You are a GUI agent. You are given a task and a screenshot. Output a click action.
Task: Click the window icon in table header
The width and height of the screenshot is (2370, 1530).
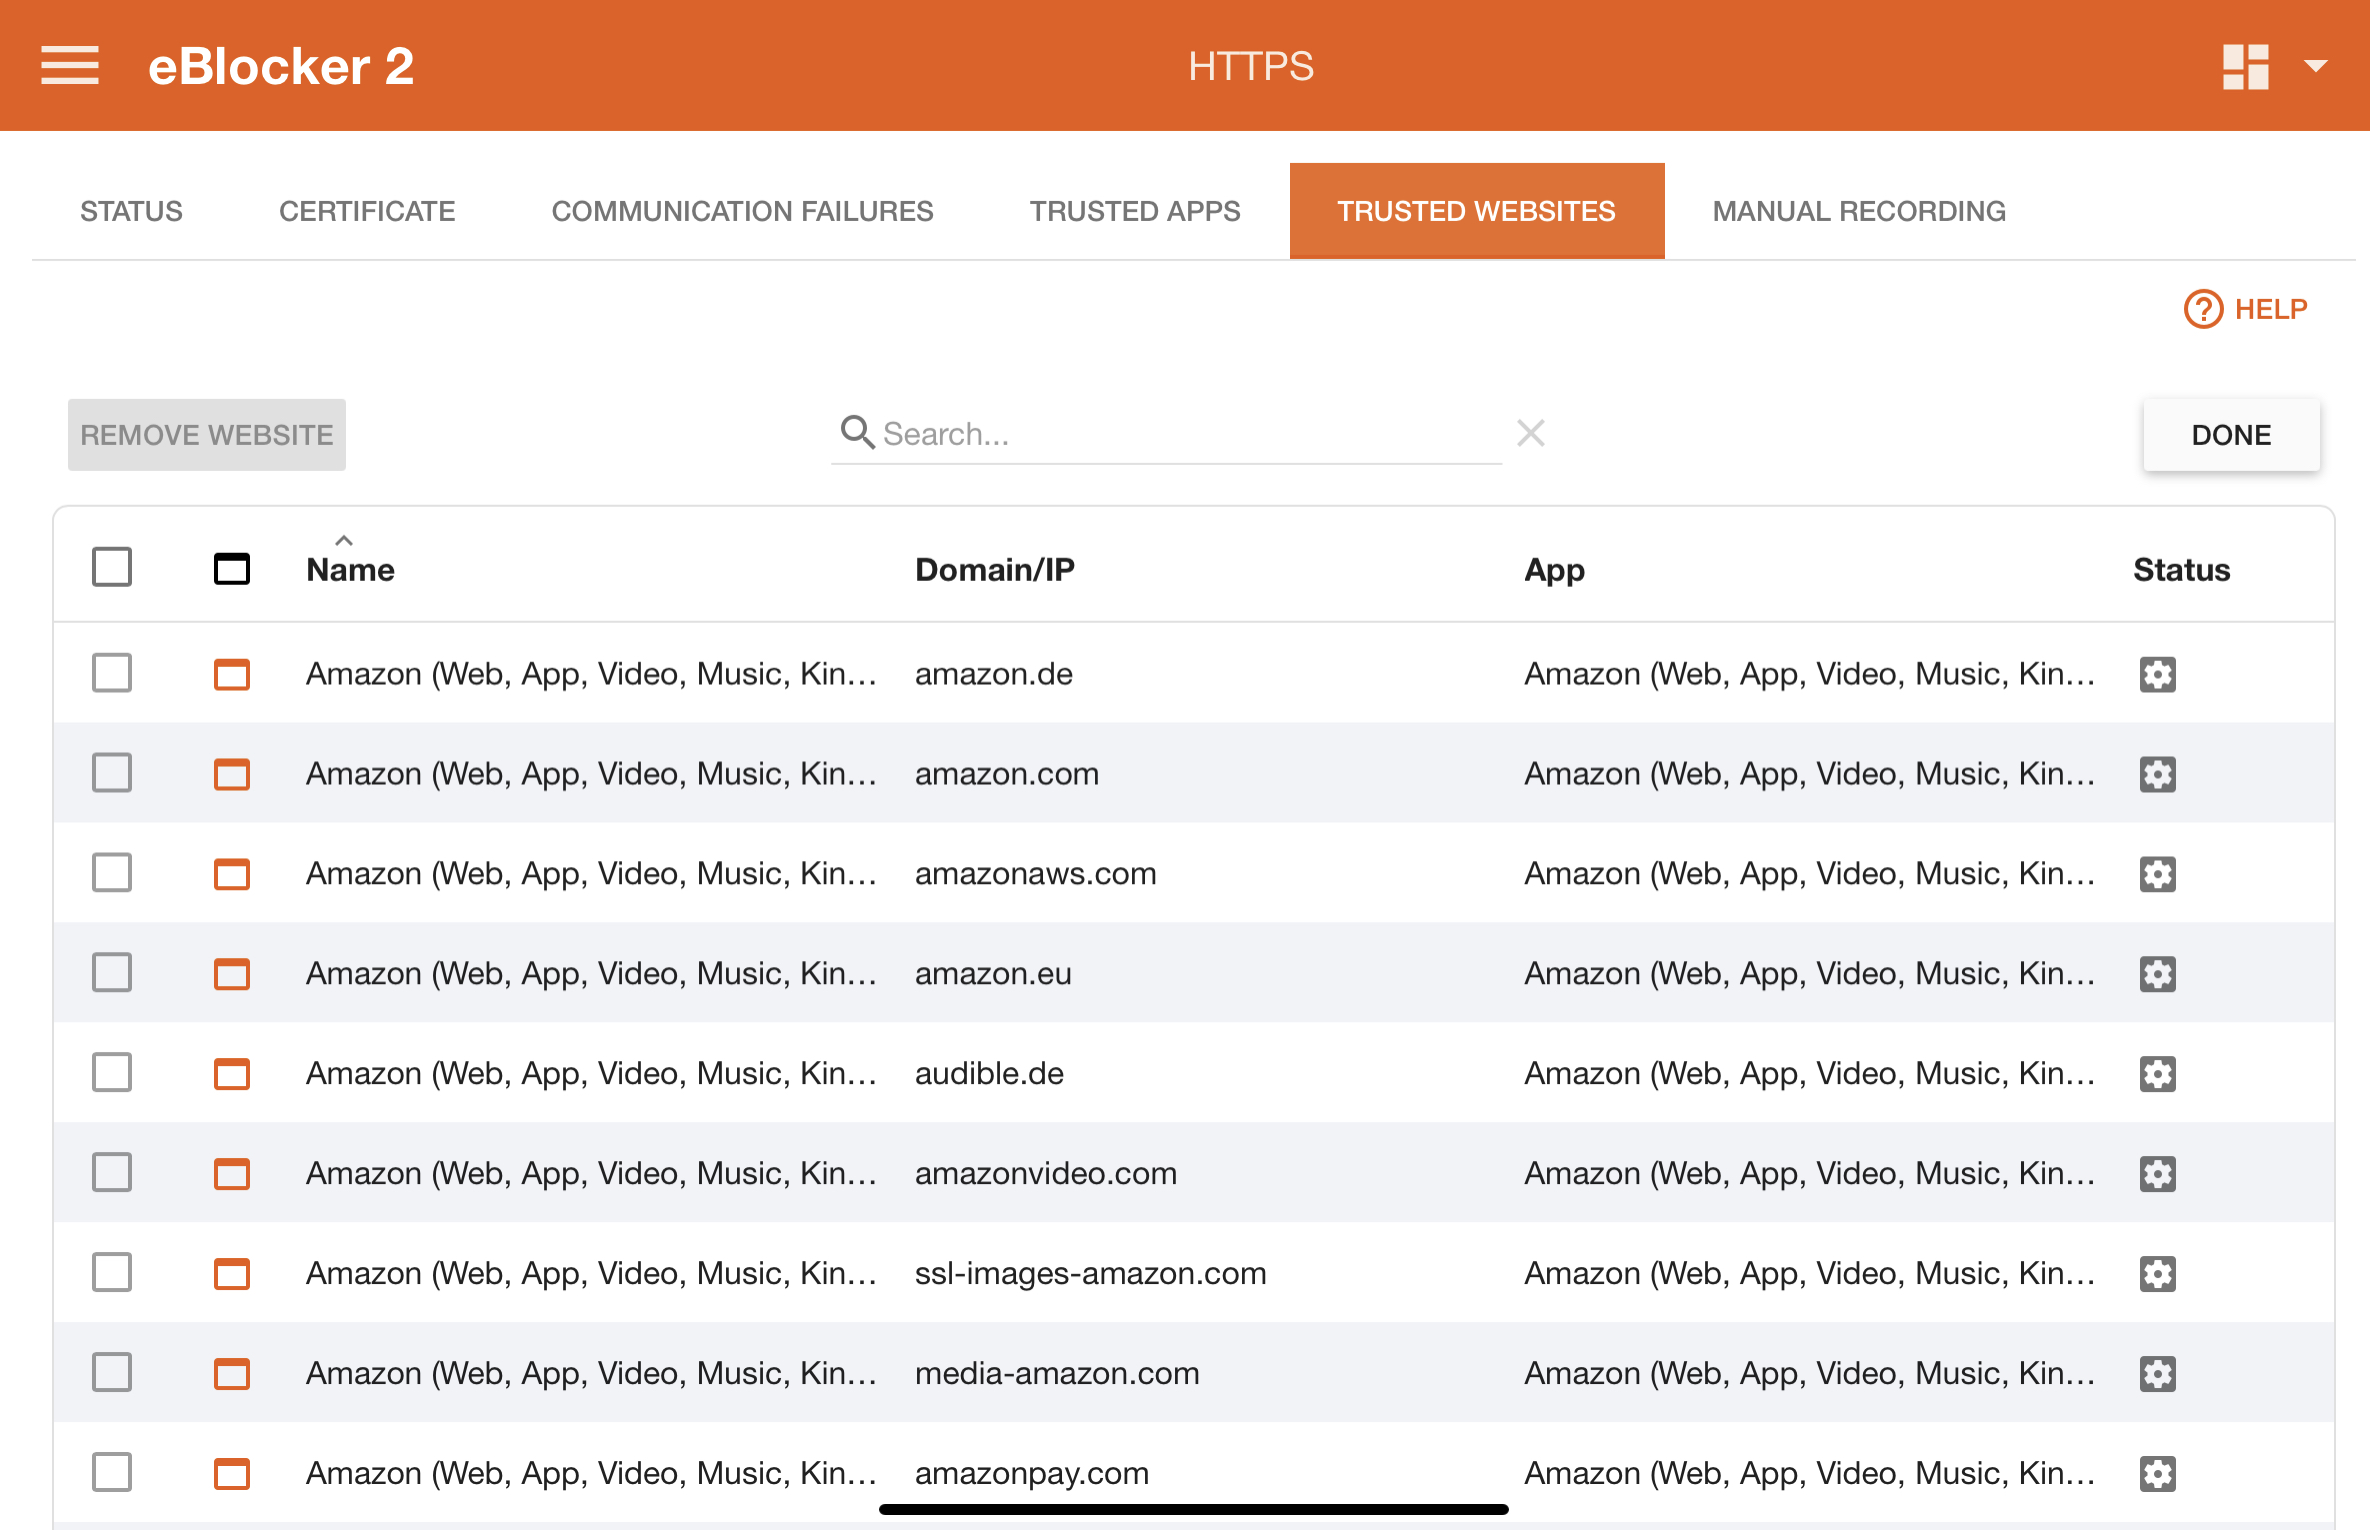click(232, 569)
